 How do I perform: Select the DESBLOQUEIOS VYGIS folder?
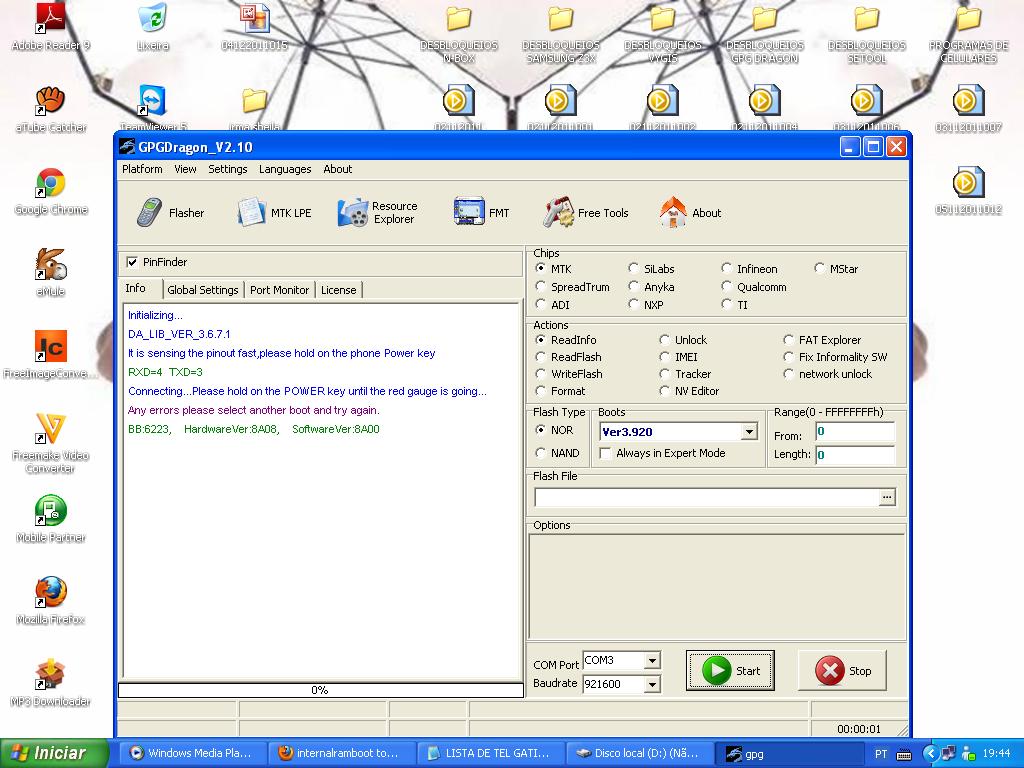[x=663, y=33]
